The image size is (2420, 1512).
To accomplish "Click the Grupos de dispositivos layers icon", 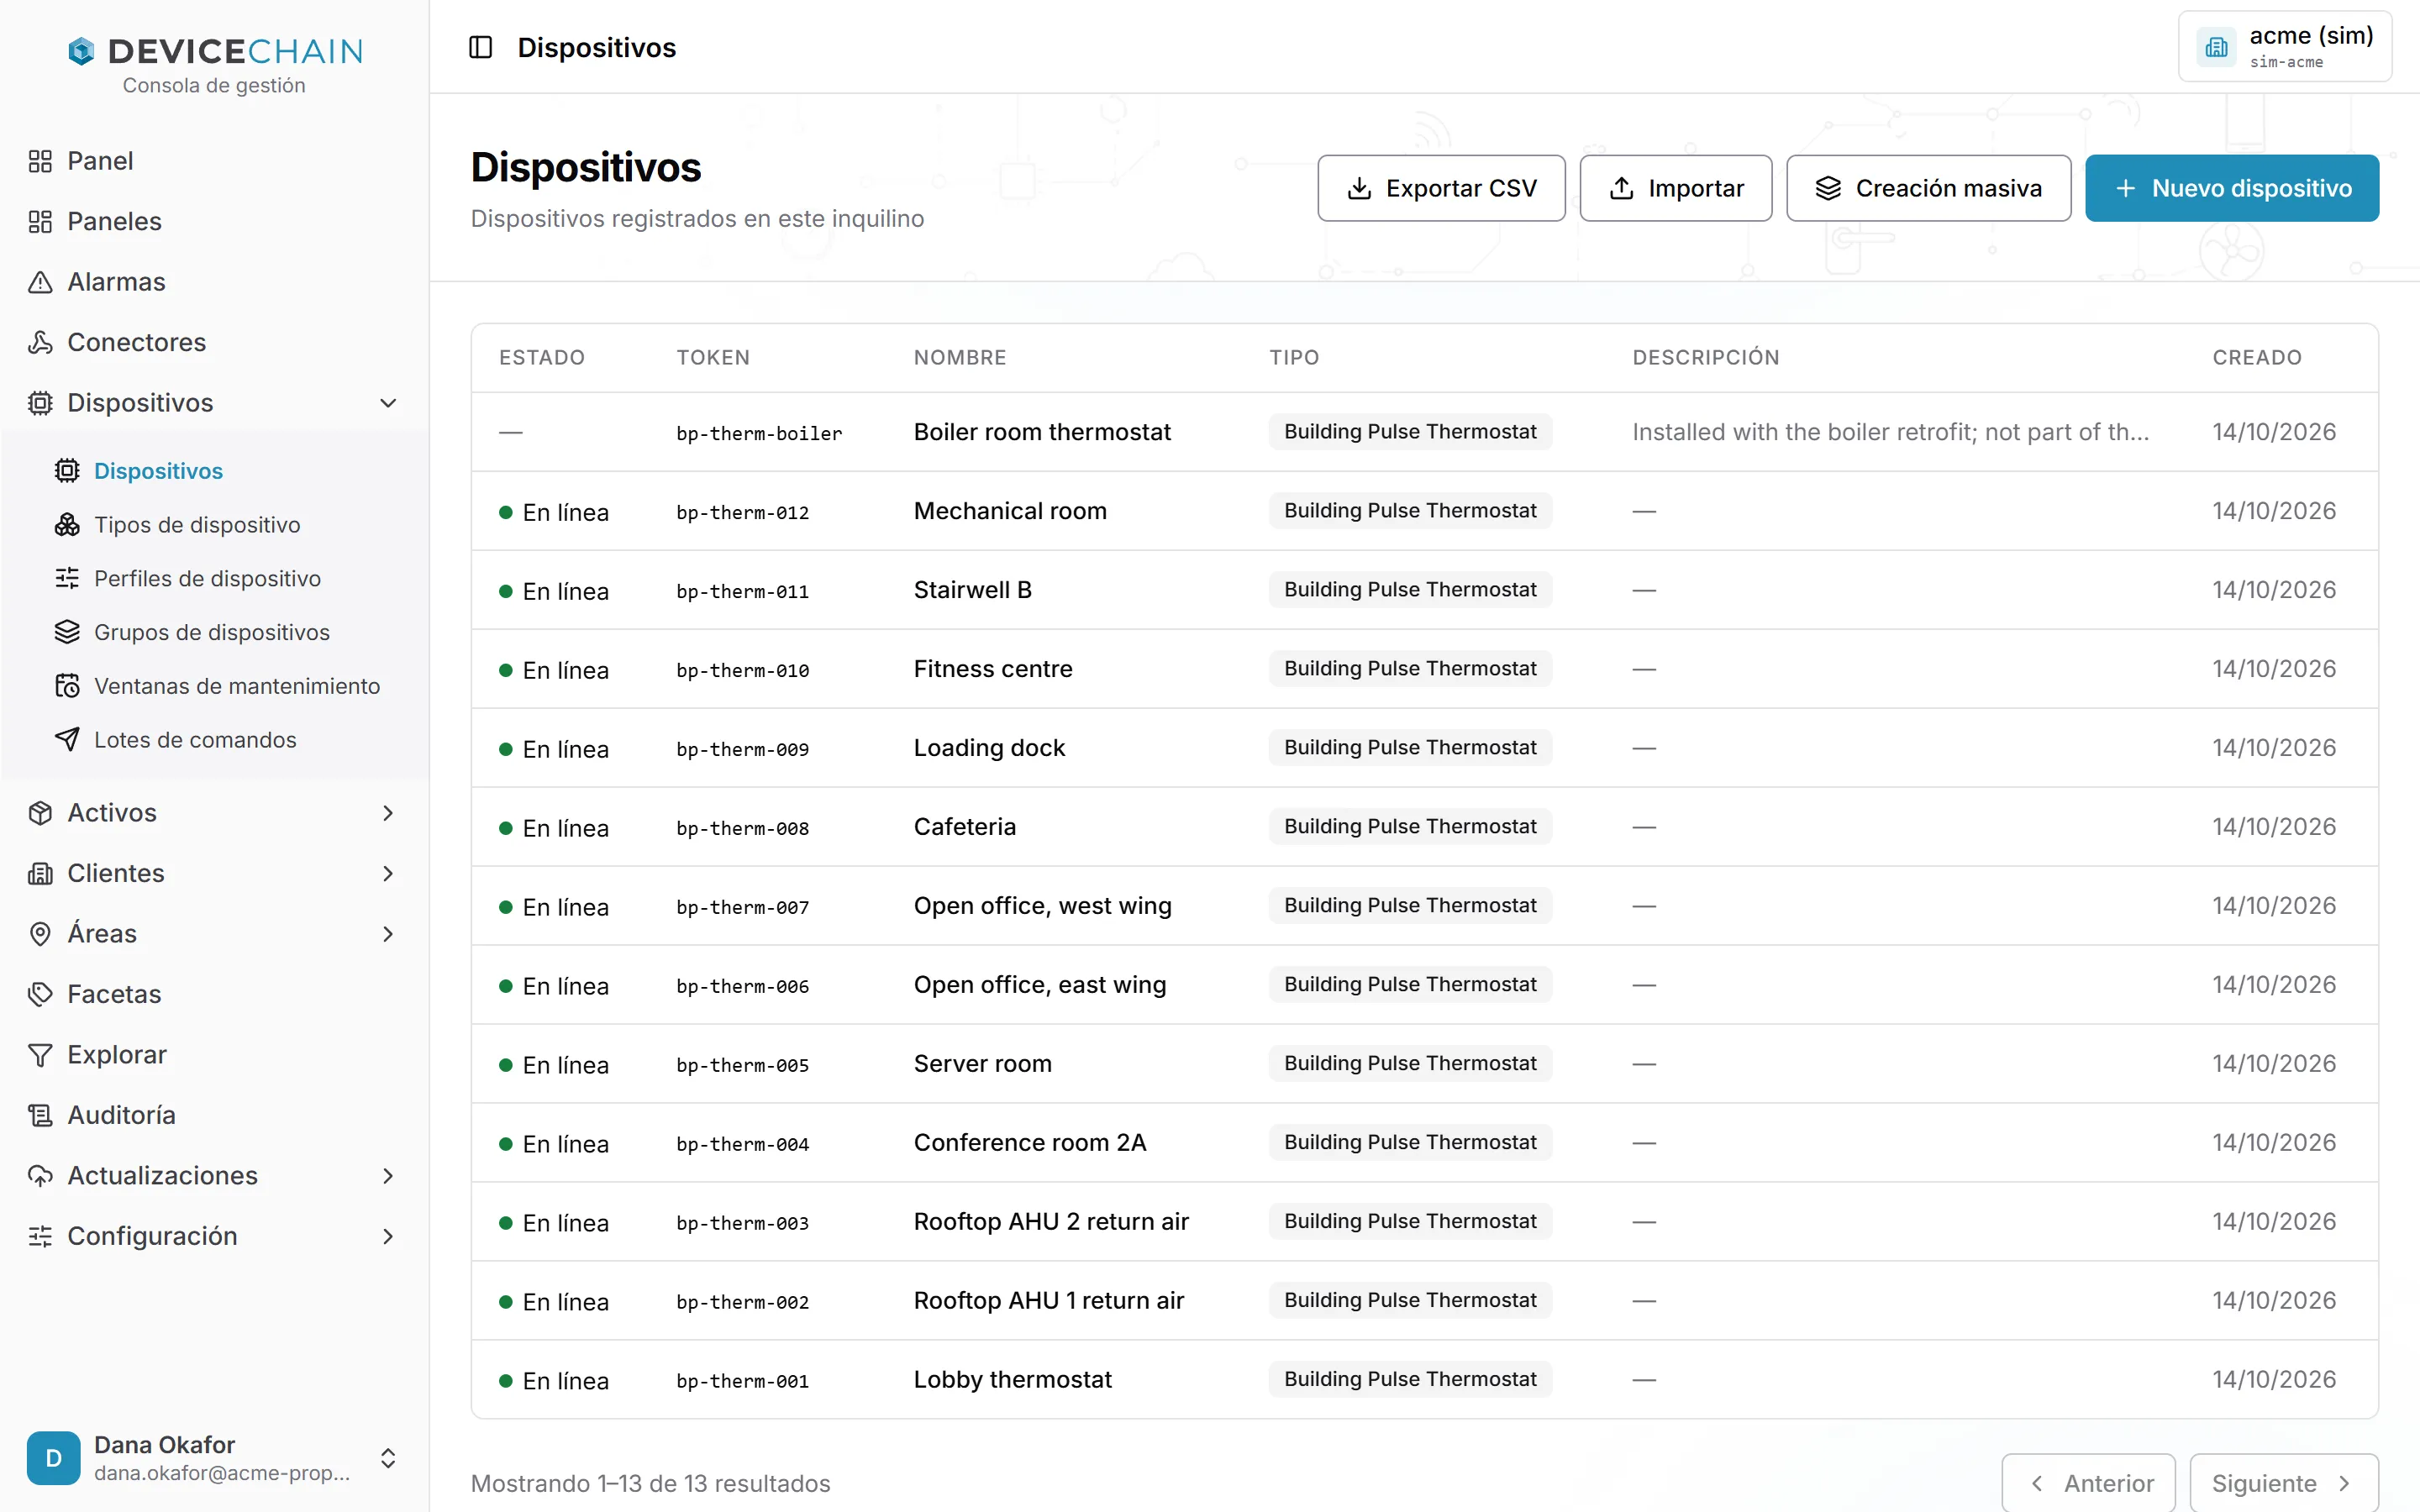I will (67, 632).
